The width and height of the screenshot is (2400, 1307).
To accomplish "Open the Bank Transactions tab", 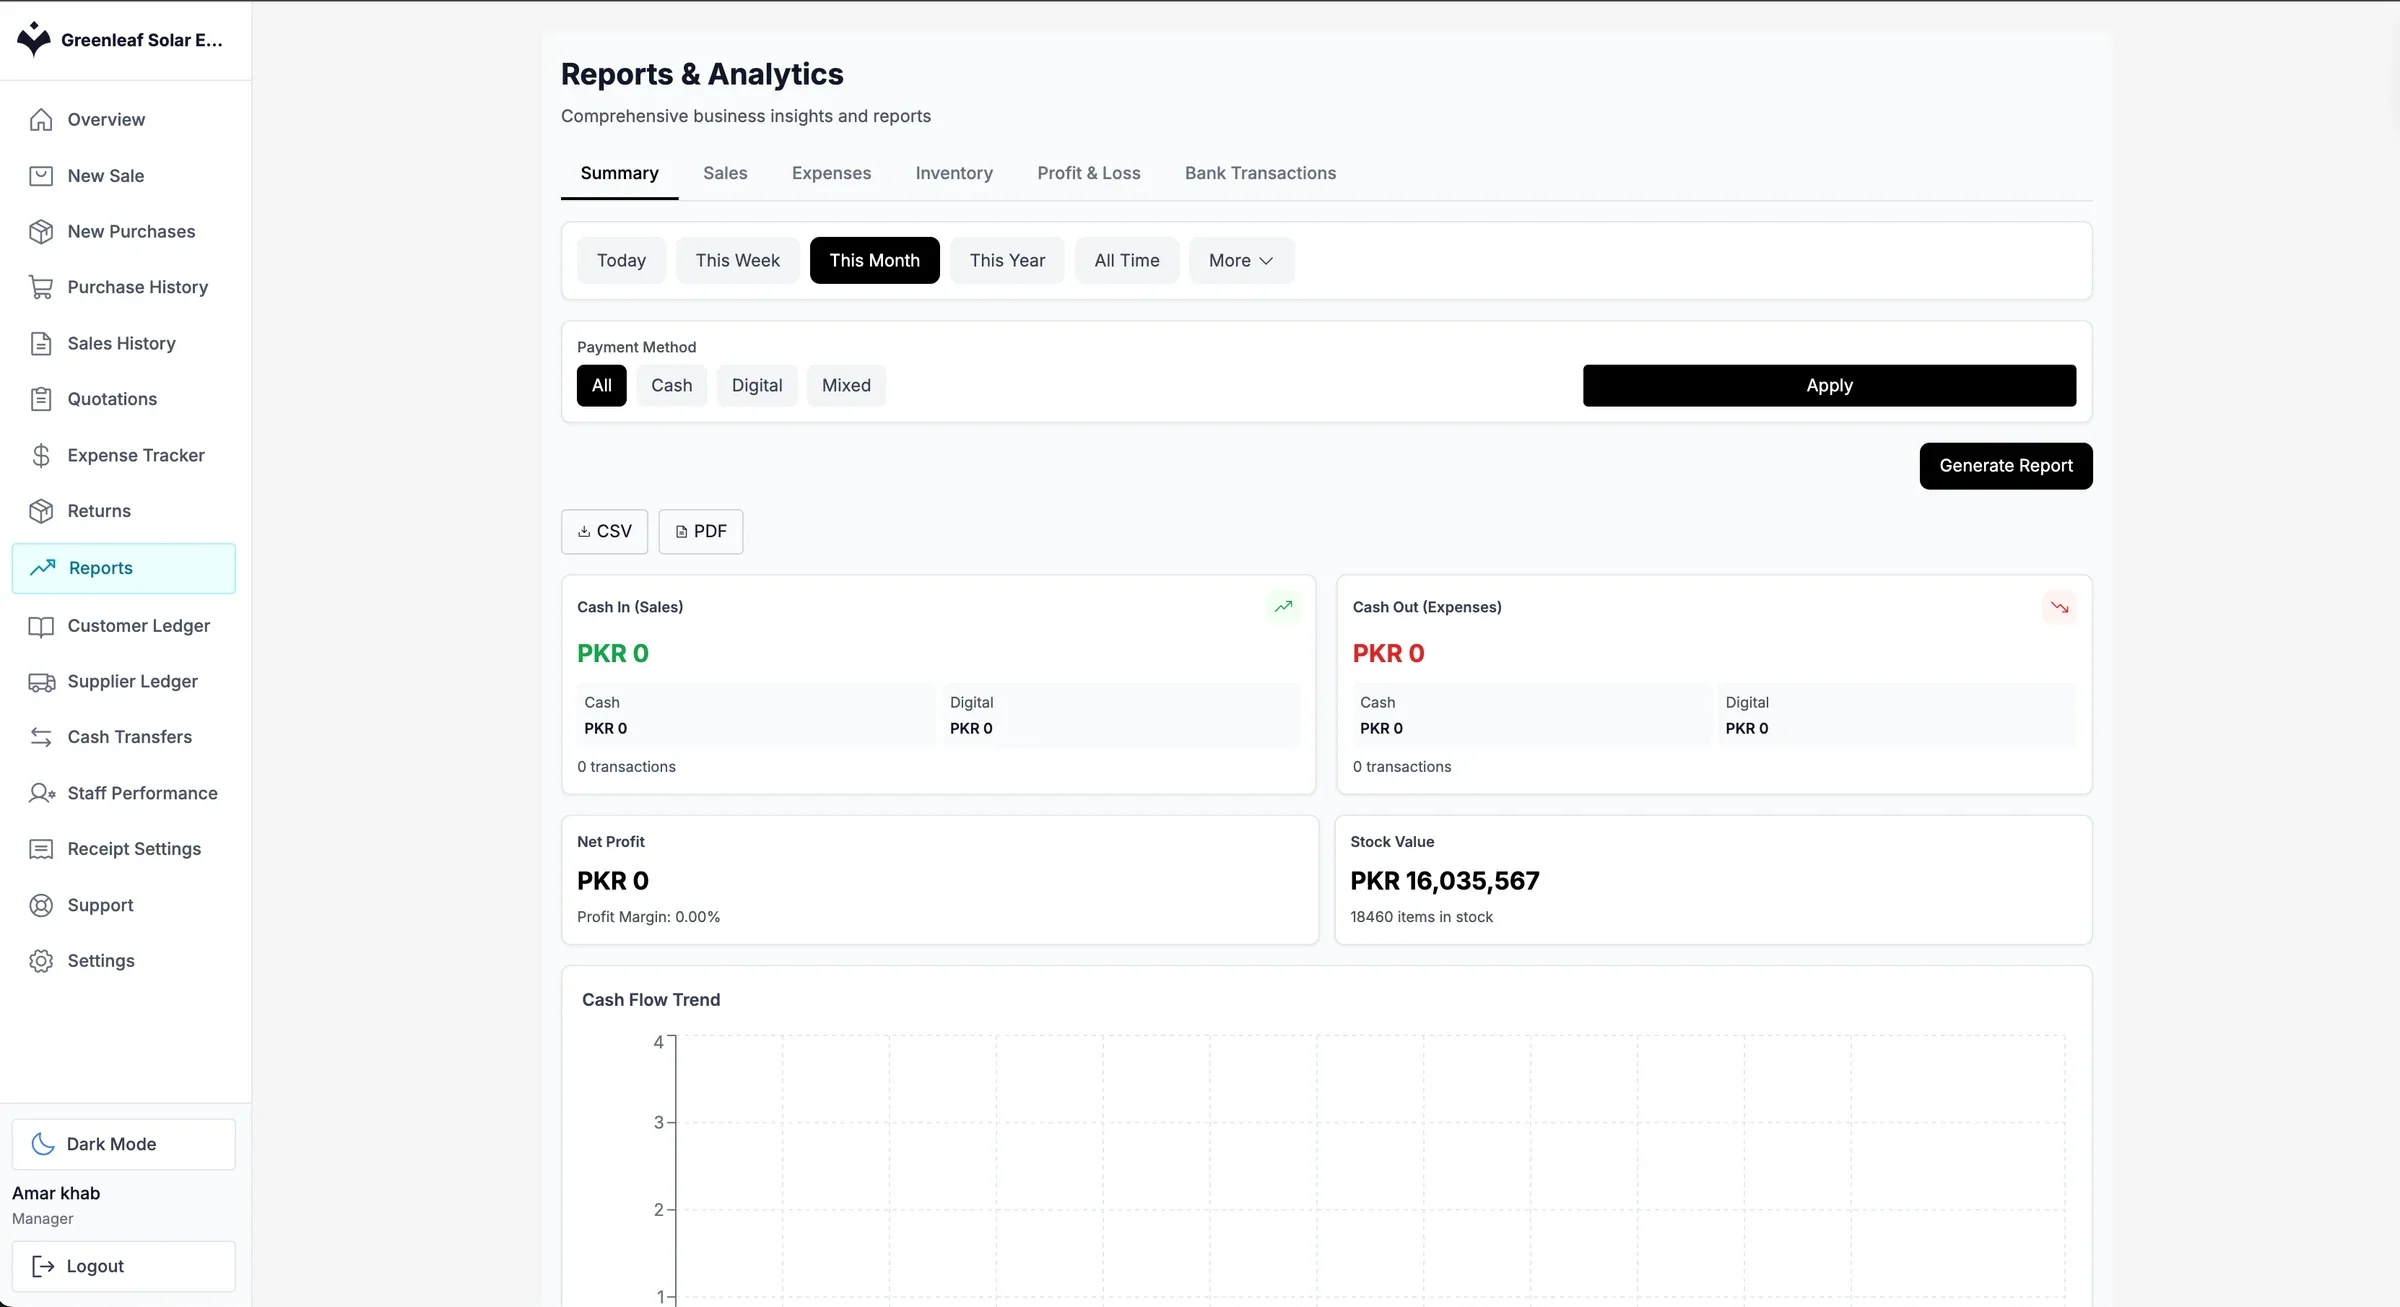I will [1260, 173].
